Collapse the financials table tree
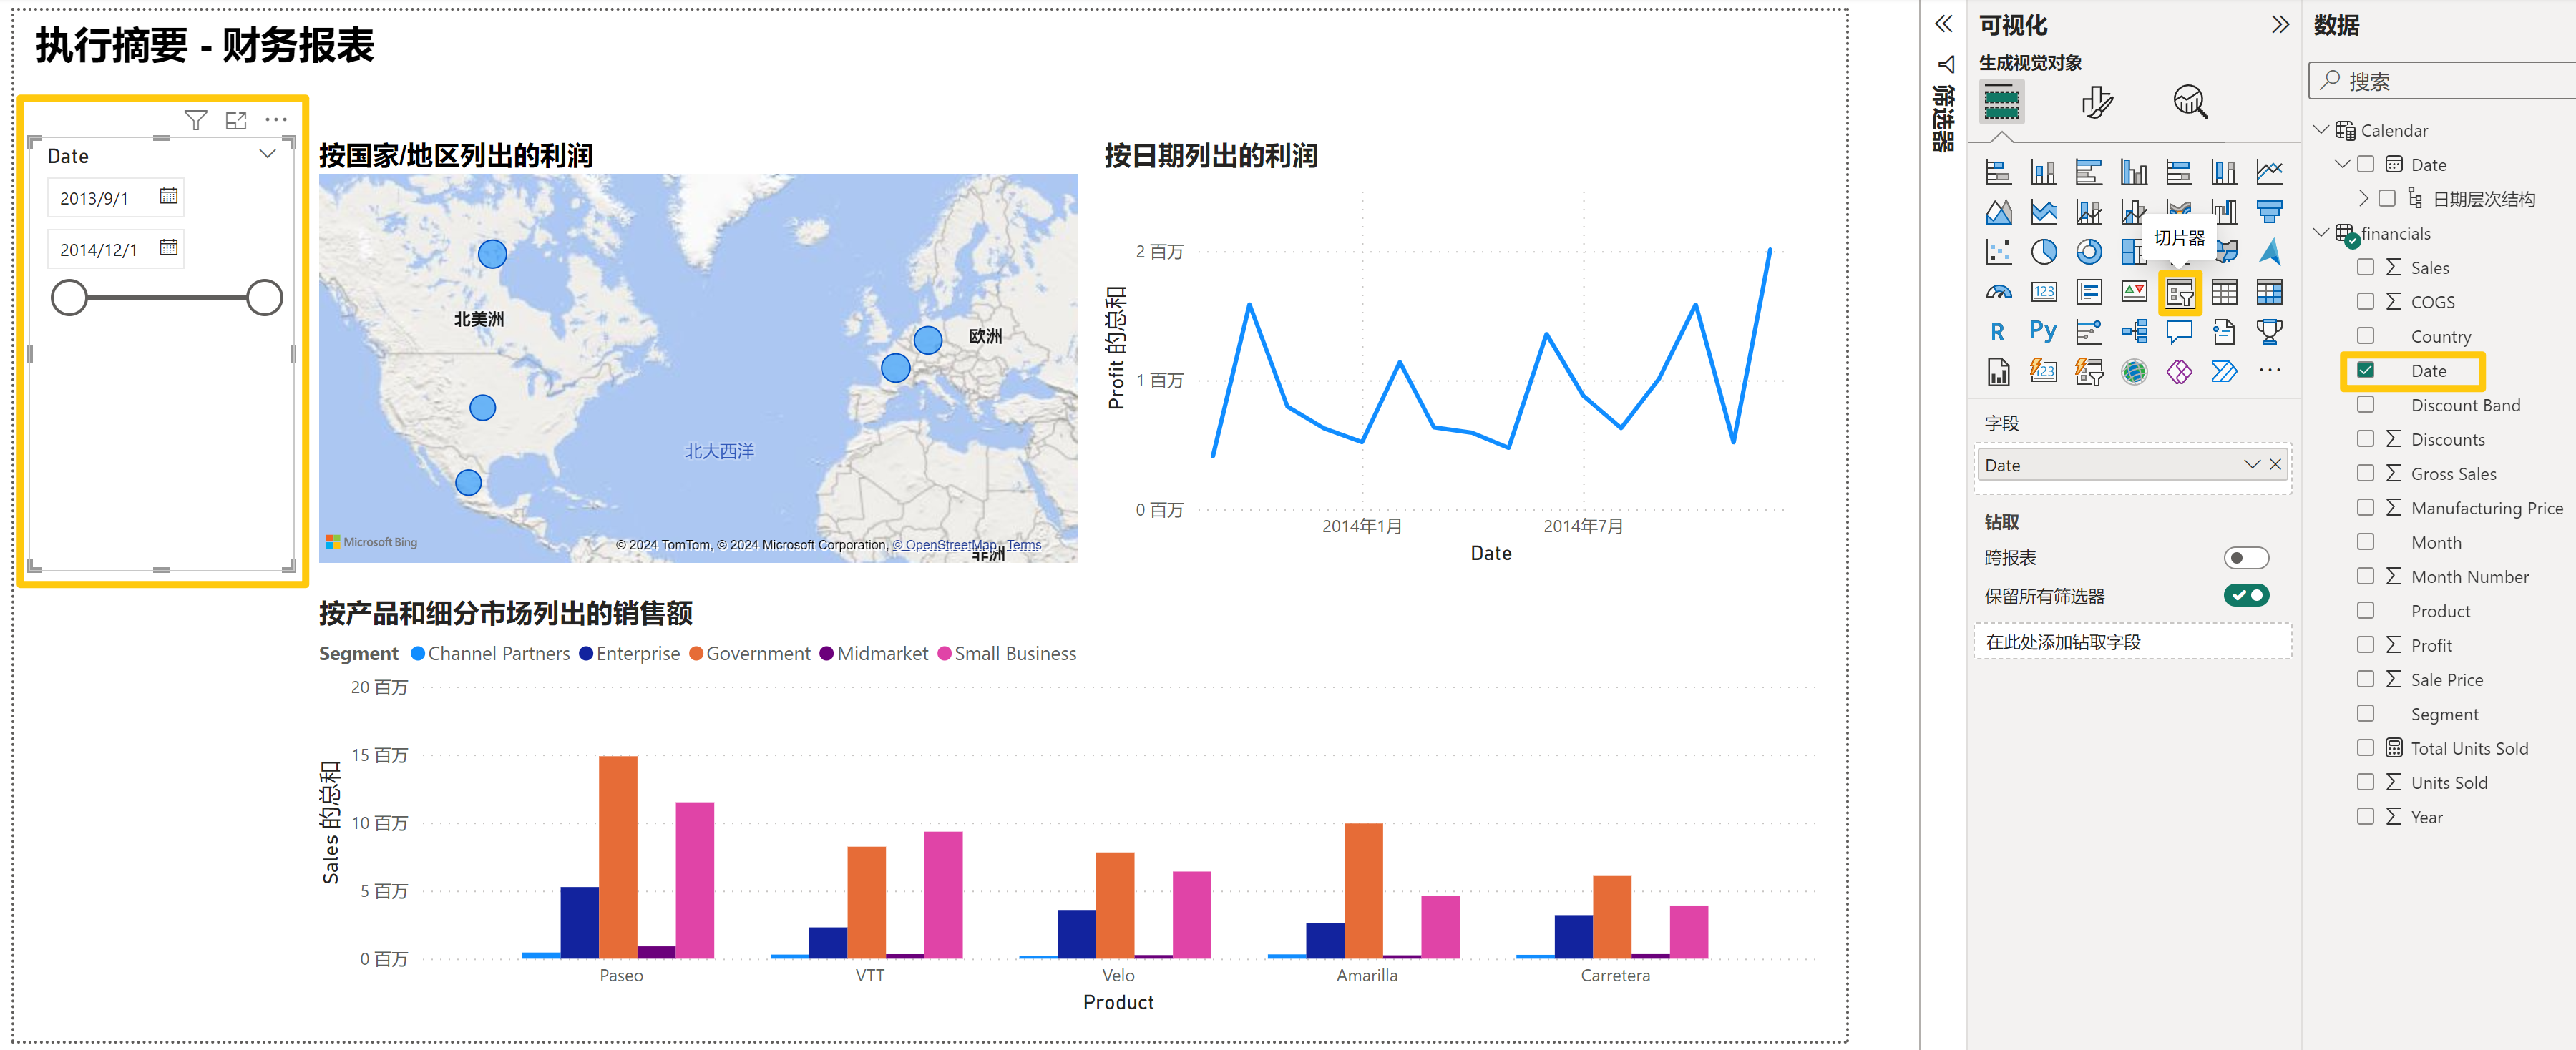The image size is (2576, 1050). click(x=2321, y=233)
